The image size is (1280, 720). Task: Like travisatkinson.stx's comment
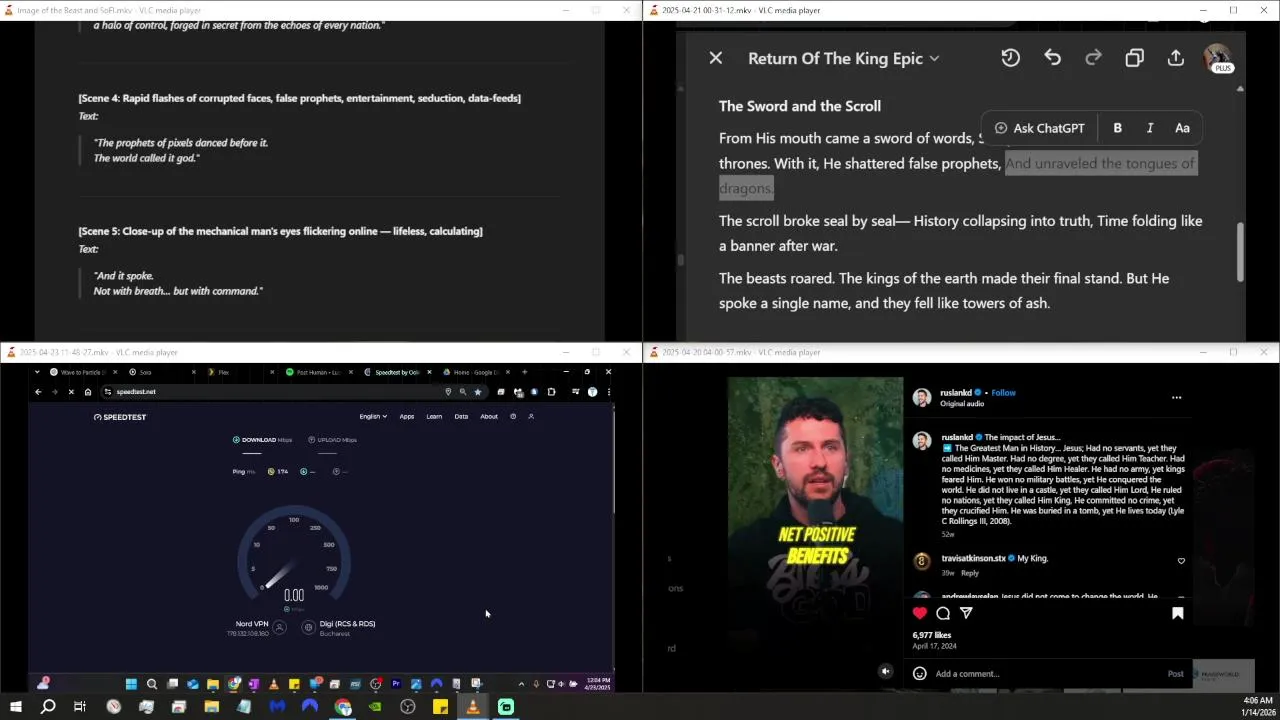pyautogui.click(x=1181, y=561)
